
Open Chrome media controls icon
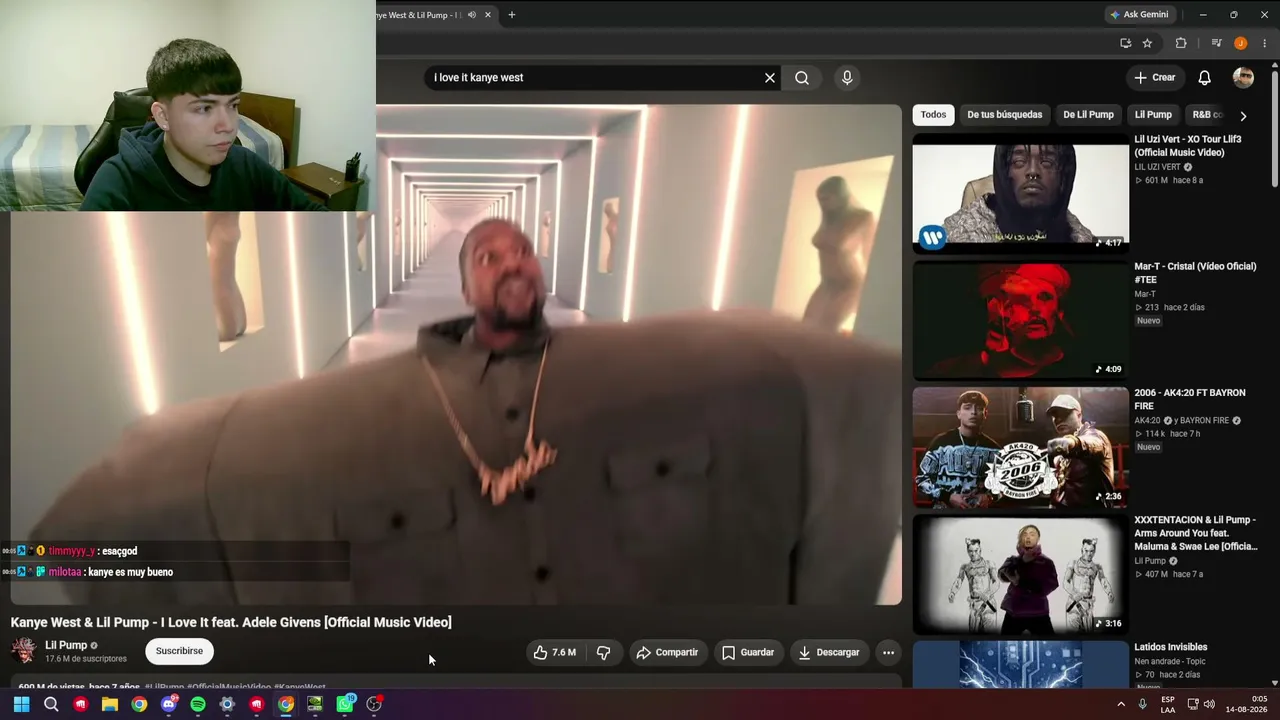[1216, 43]
